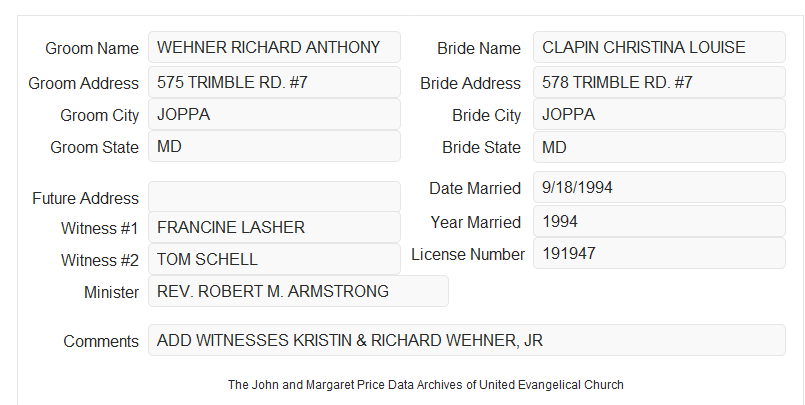
Task: Select the empty Future Address field
Action: 274,197
